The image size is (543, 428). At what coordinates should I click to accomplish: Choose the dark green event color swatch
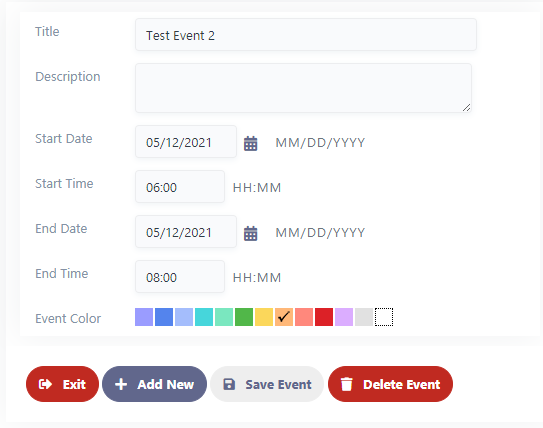pyautogui.click(x=244, y=317)
